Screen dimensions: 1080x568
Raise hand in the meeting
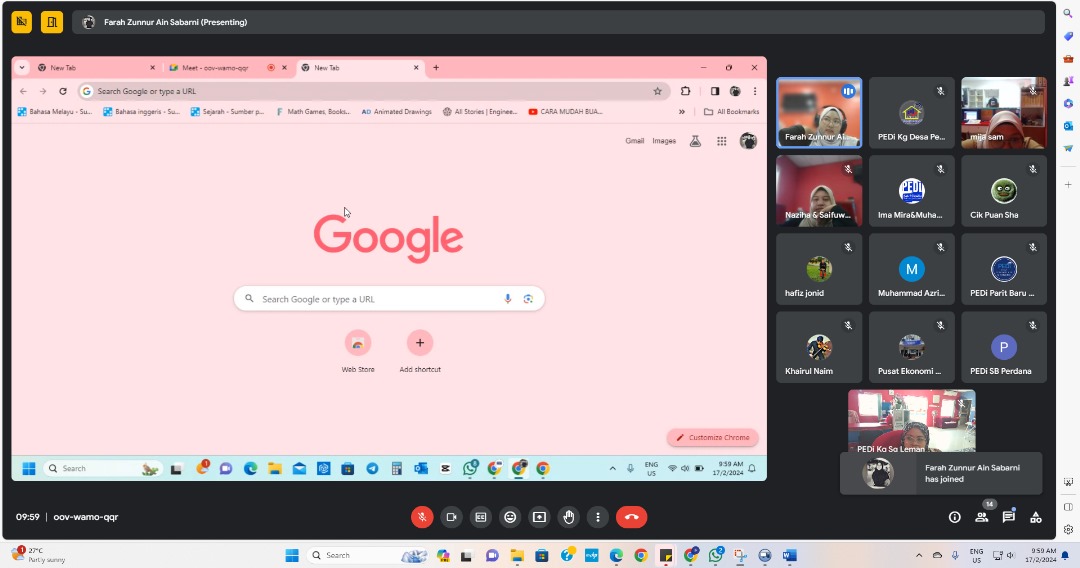(x=569, y=517)
